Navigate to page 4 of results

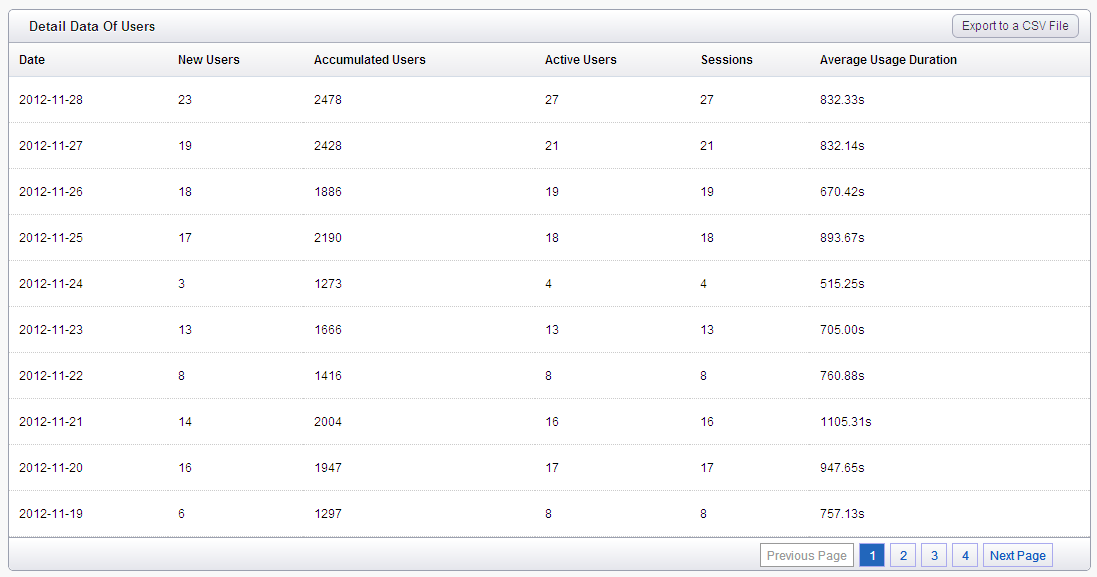click(965, 555)
